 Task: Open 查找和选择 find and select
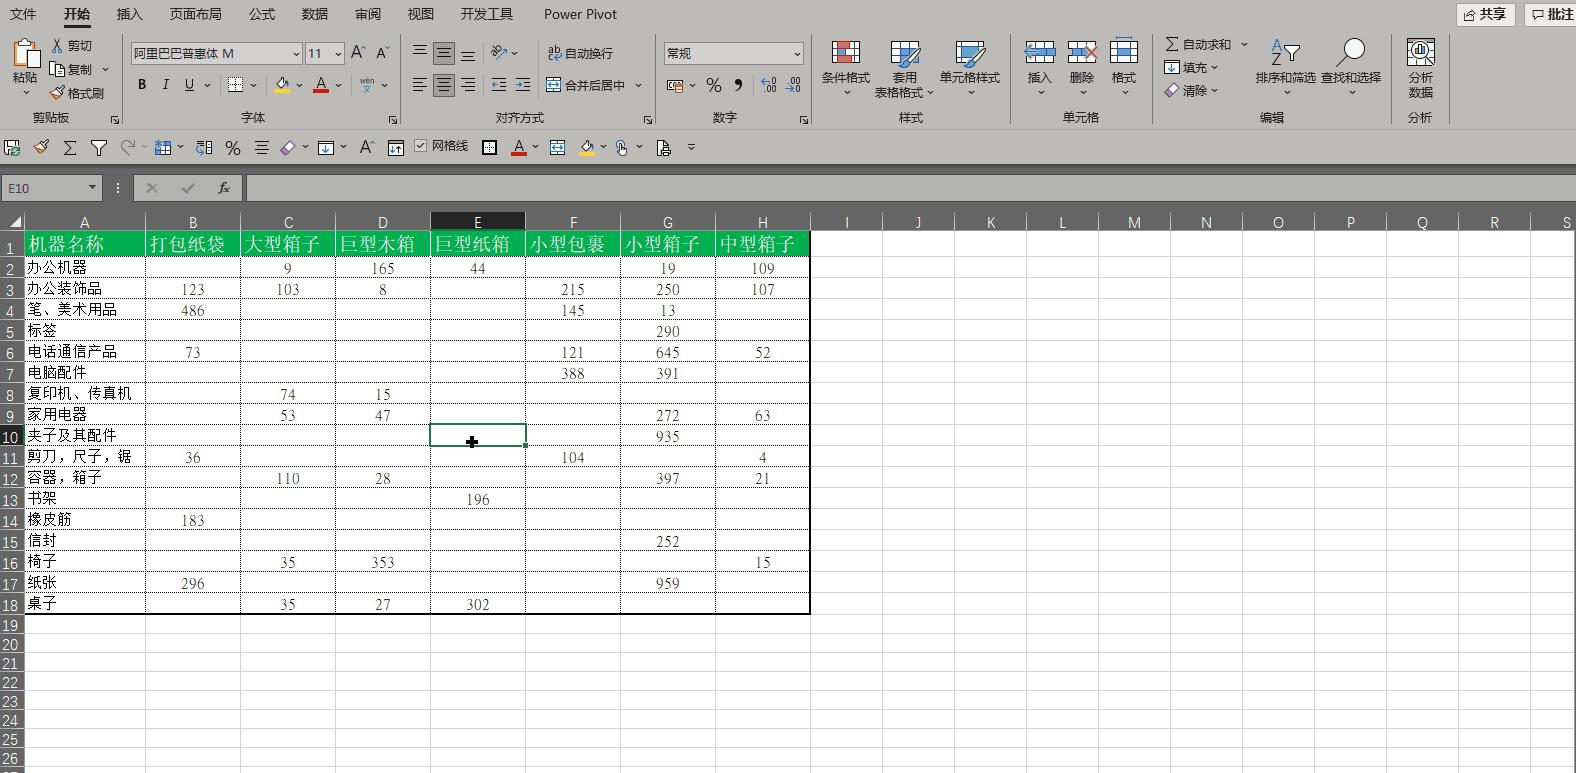[x=1351, y=66]
